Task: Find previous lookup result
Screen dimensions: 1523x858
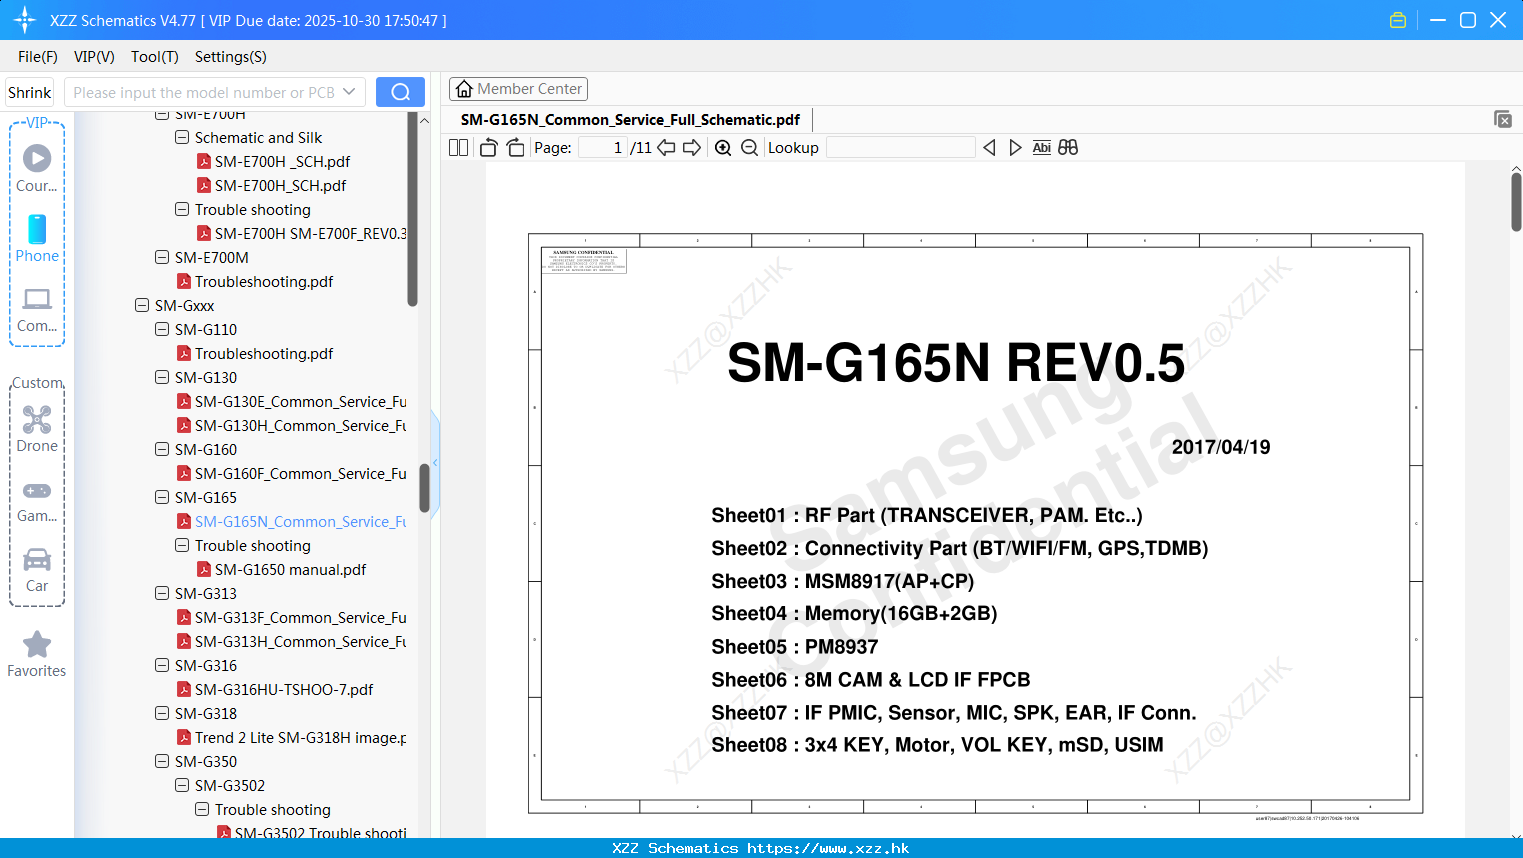Action: click(989, 147)
